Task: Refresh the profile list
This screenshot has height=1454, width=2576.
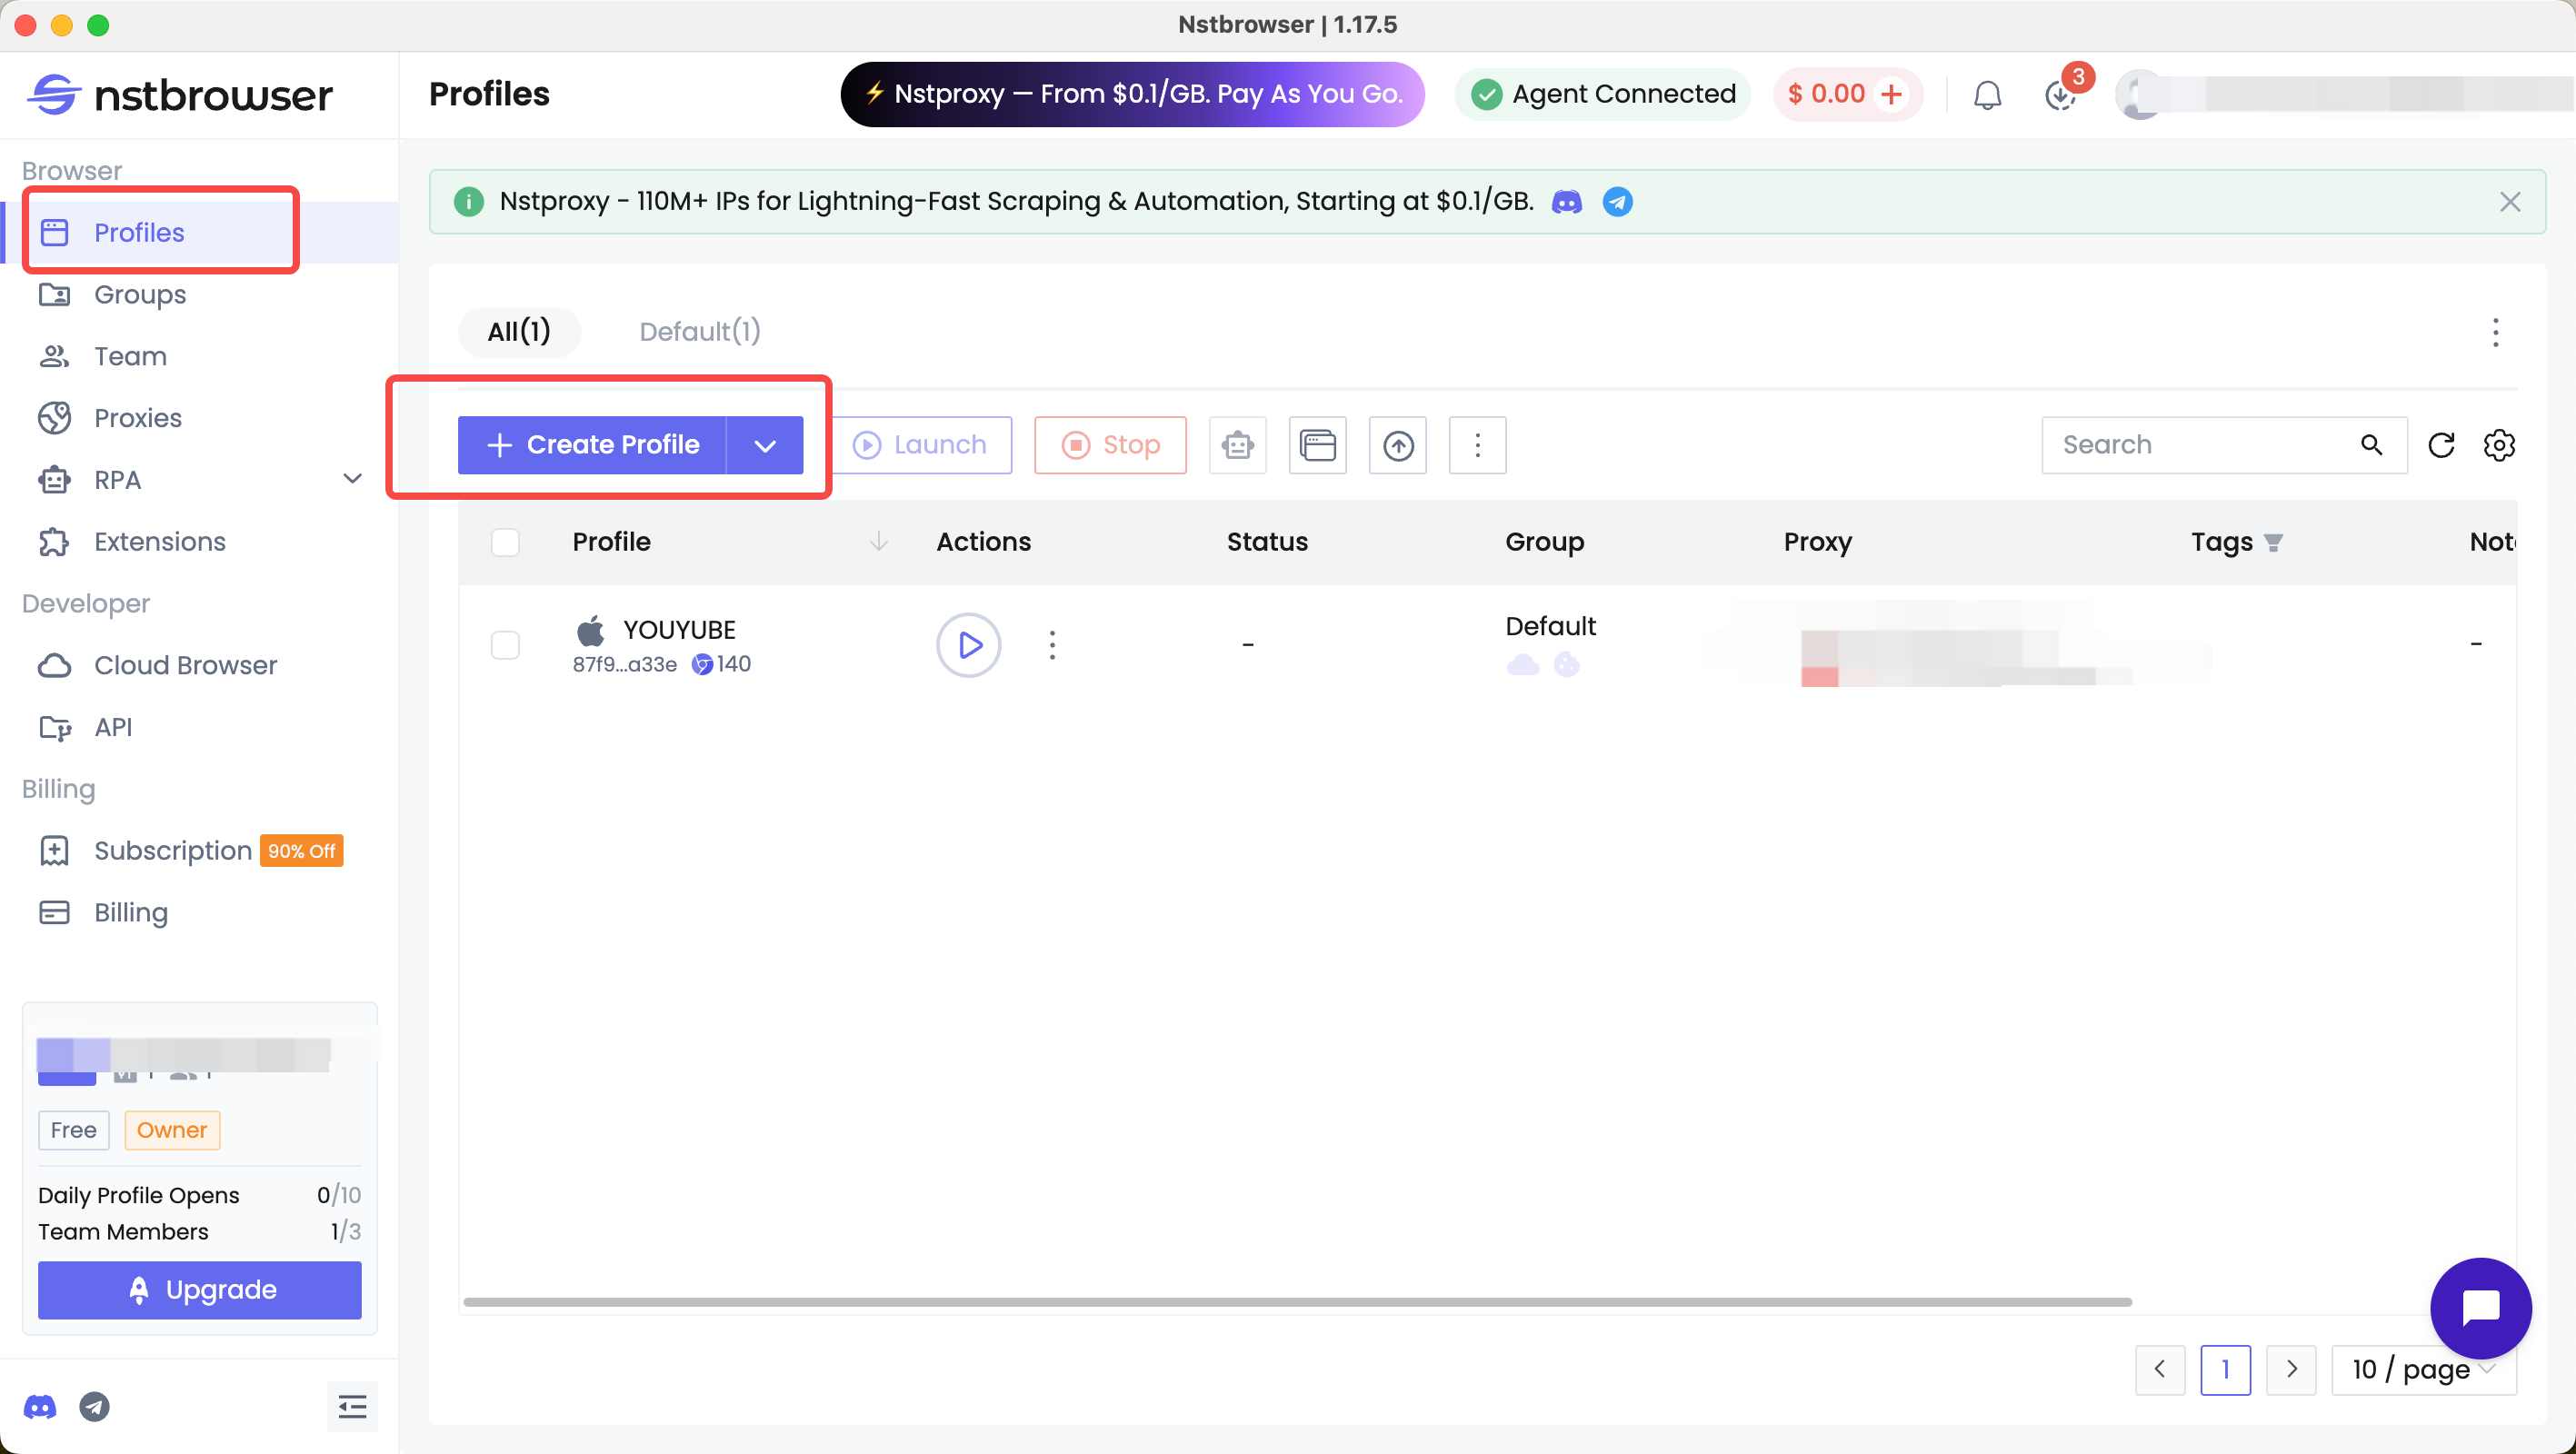Action: click(2442, 445)
